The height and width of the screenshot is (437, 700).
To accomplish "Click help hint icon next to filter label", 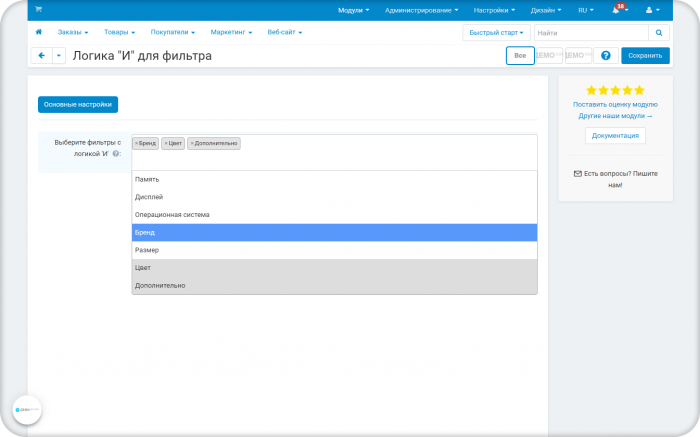I will 116,154.
